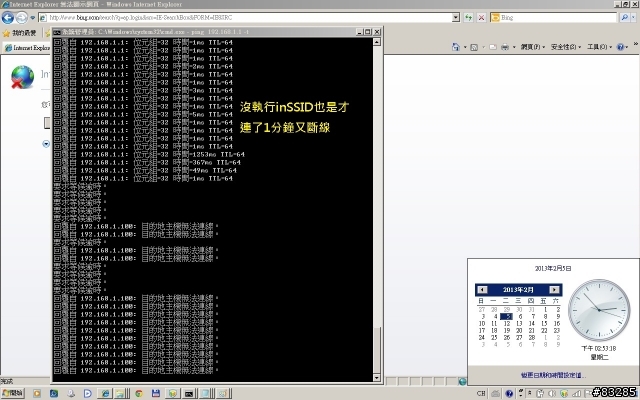Screen dimensions: 640x400
Task: Click the analog clock face
Action: click(x=599, y=310)
